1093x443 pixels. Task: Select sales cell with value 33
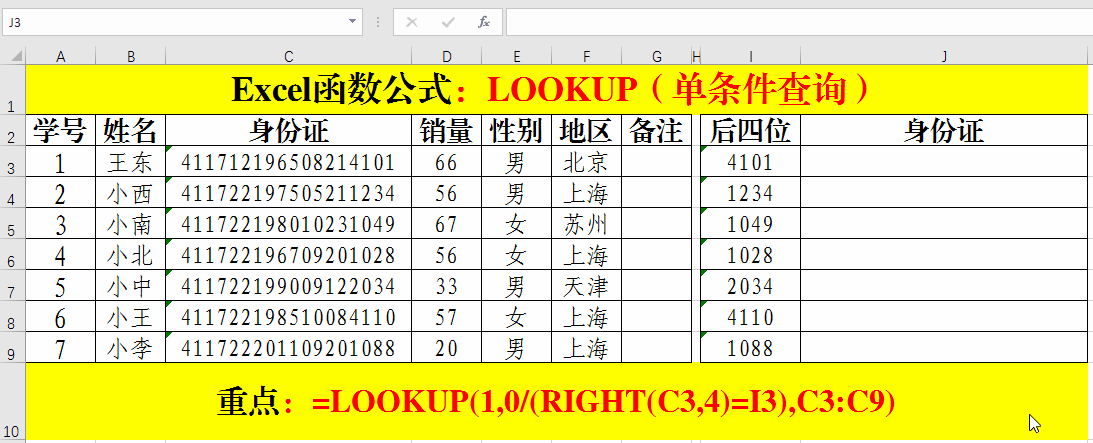click(x=447, y=286)
